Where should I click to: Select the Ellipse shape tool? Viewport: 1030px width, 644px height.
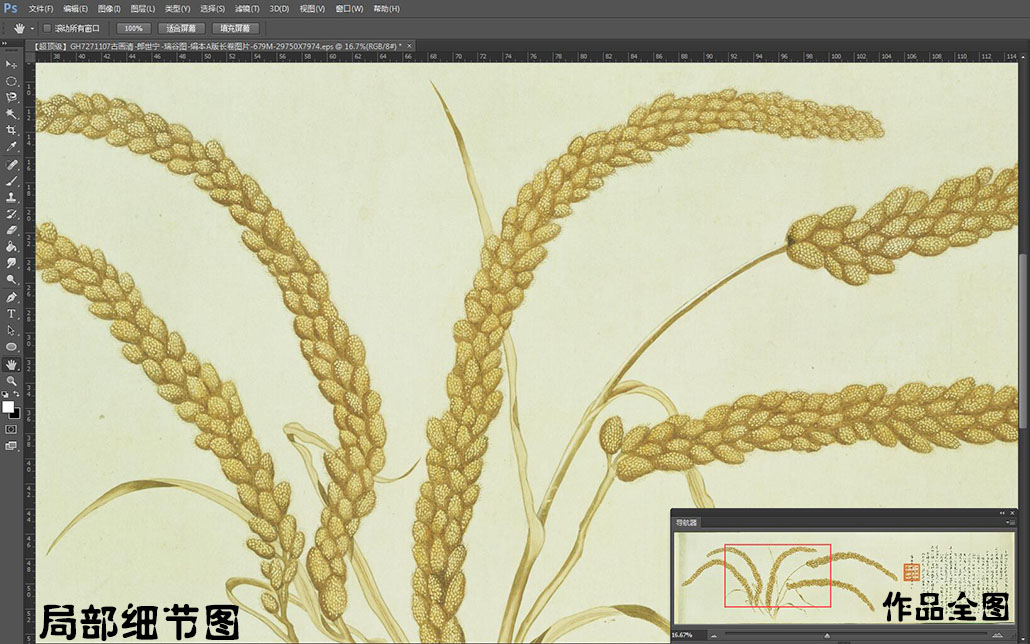[11, 346]
